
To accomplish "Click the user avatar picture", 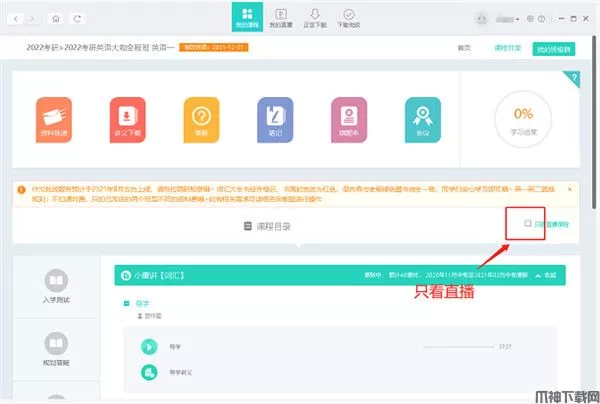I will pos(482,18).
